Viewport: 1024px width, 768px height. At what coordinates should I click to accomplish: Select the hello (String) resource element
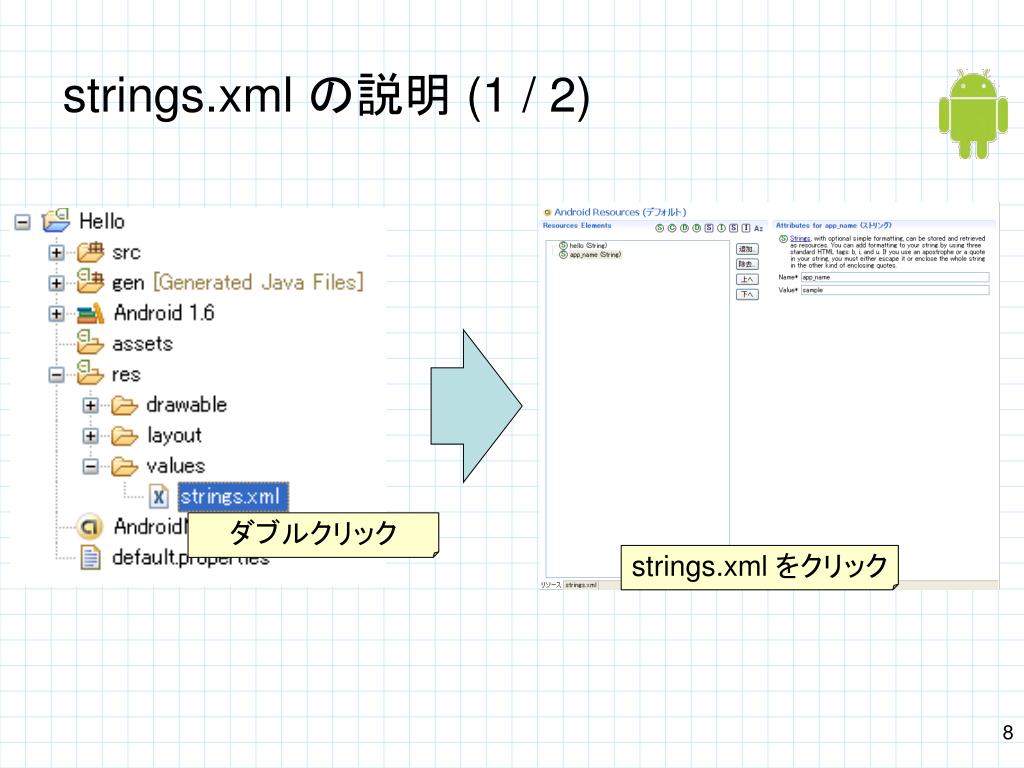[x=583, y=246]
